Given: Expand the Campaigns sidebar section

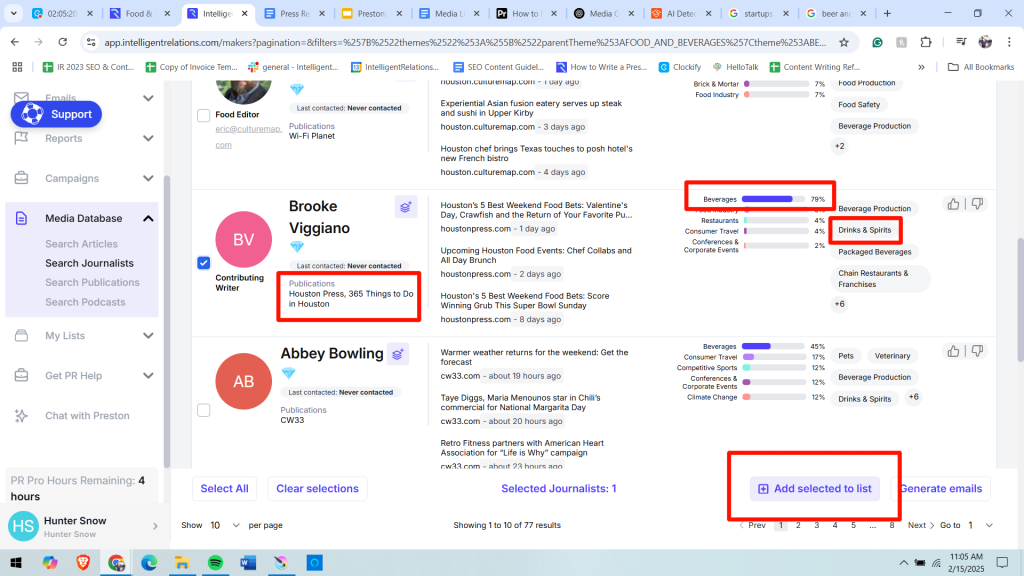Looking at the screenshot, I should point(148,178).
